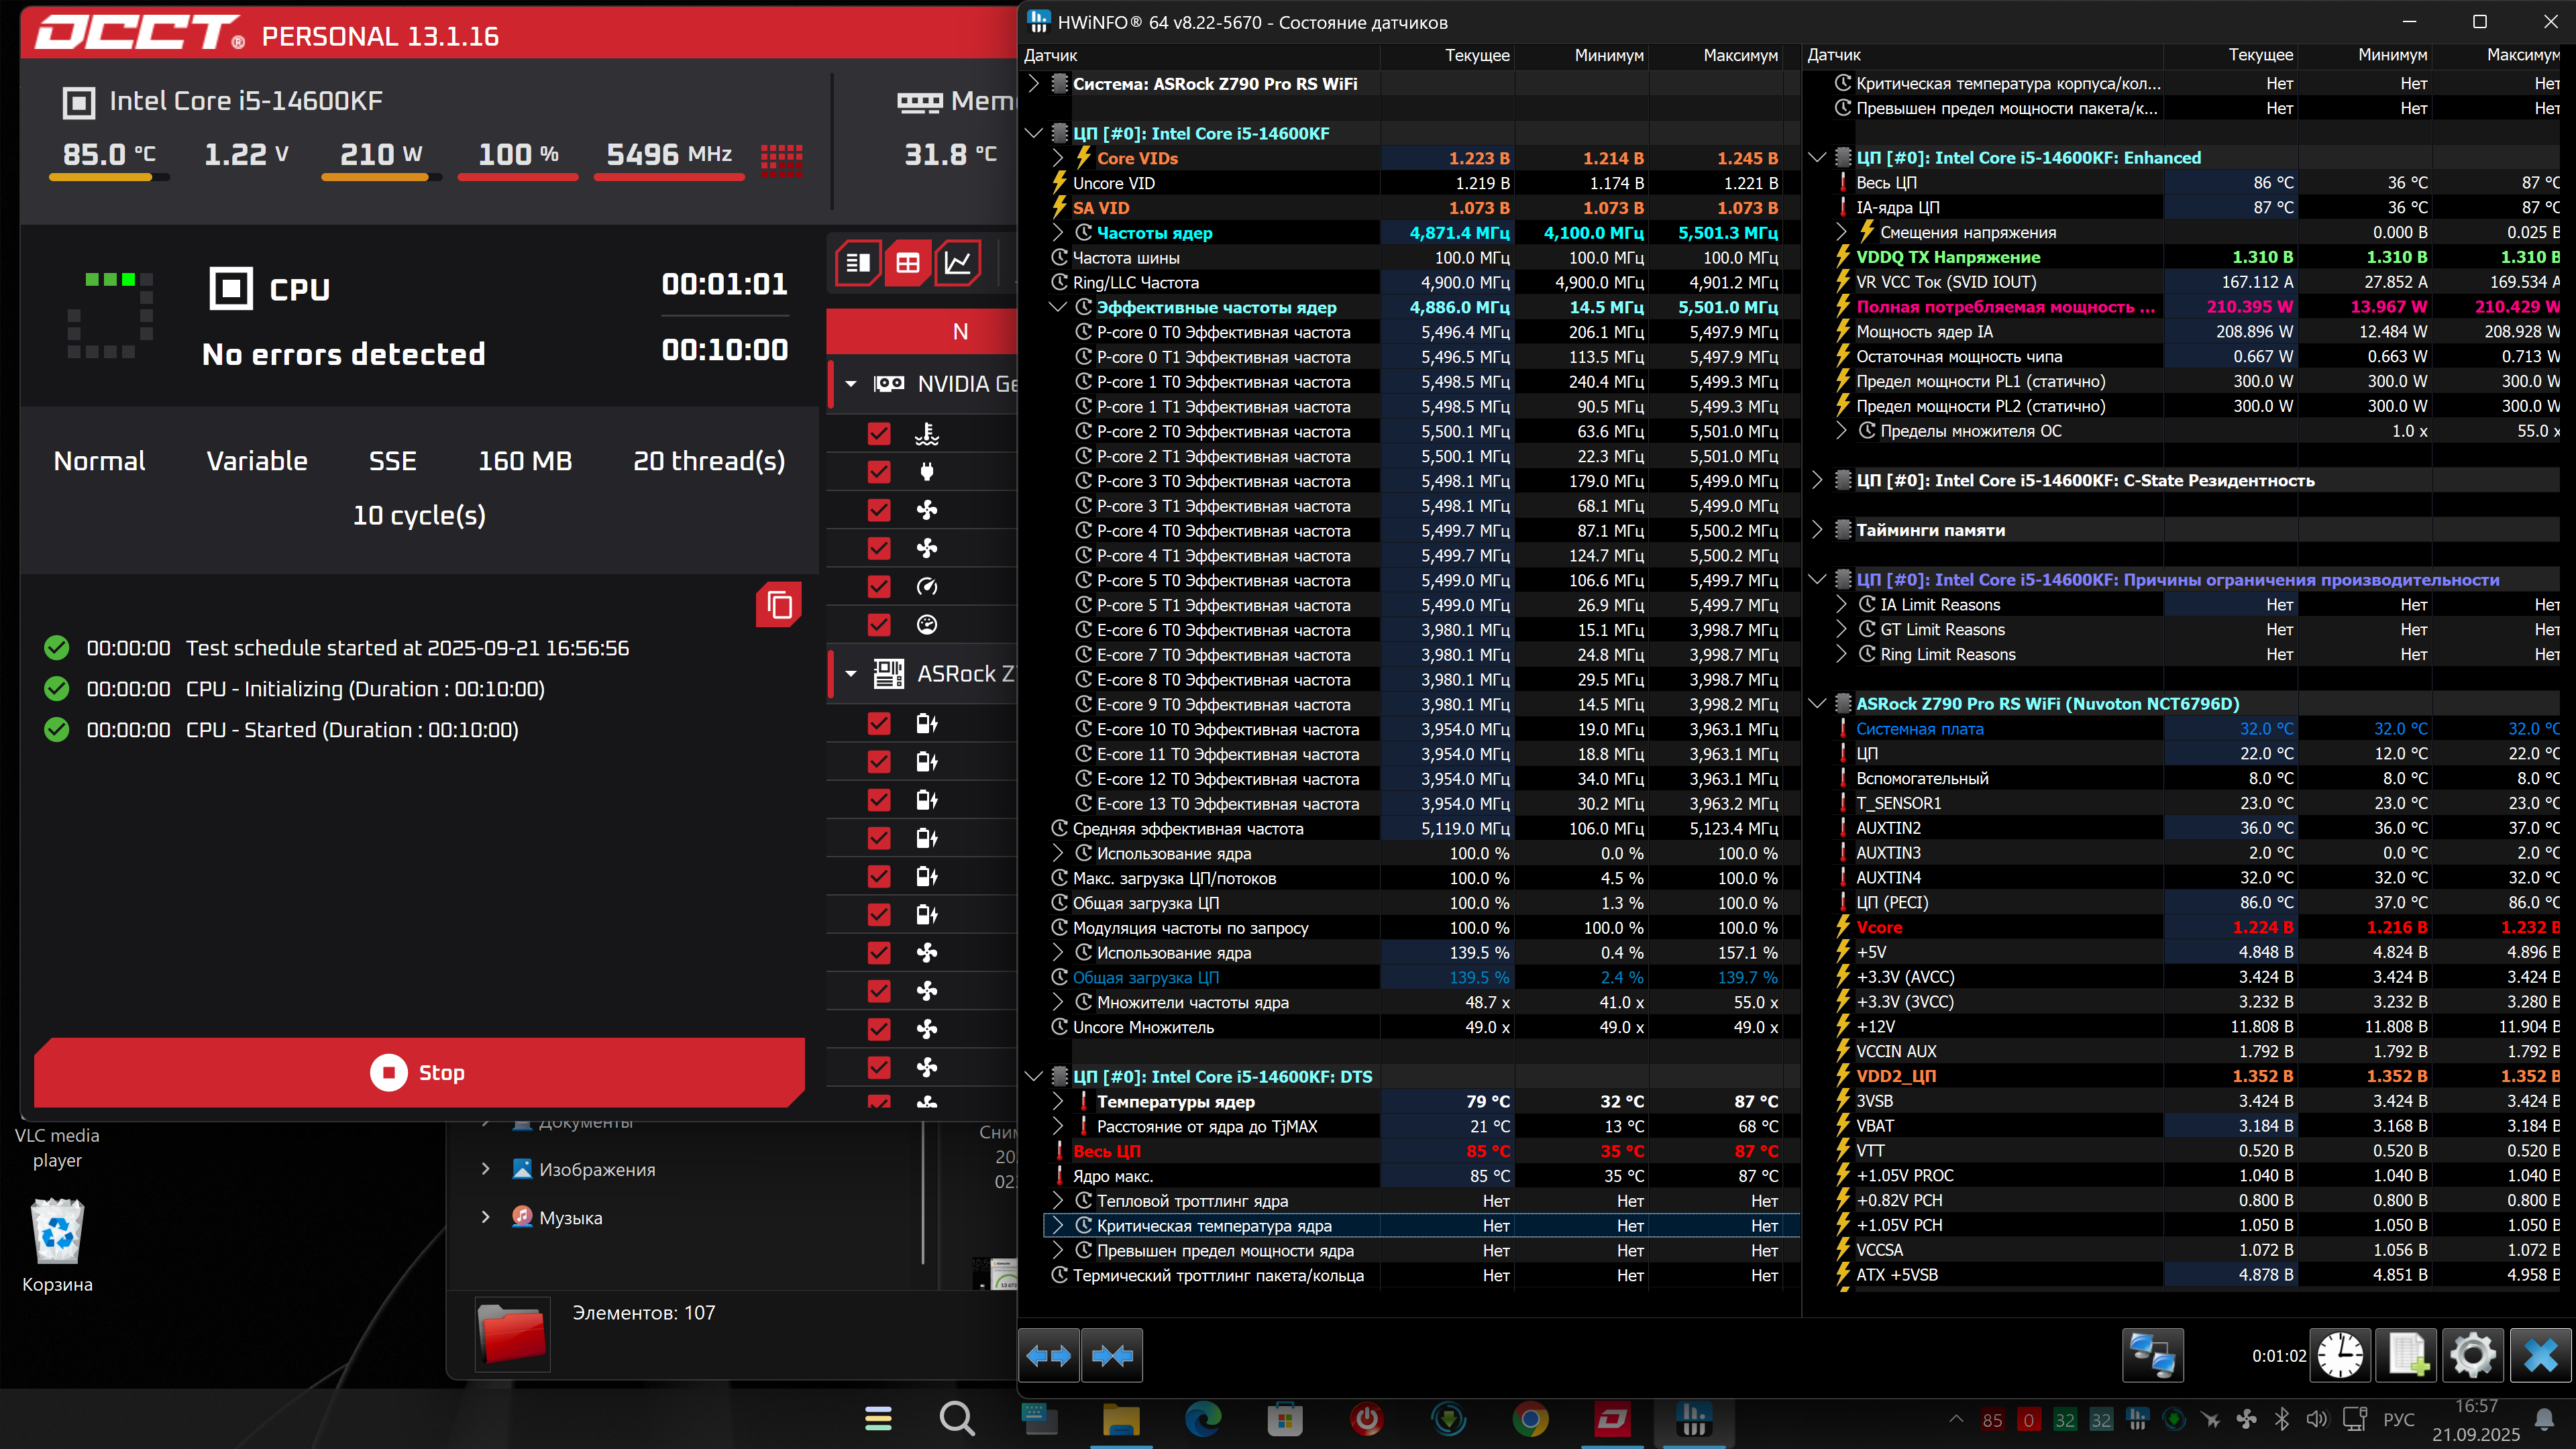The image size is (2576, 1449).
Task: Expand Тайминги памяти section
Action: [1817, 530]
